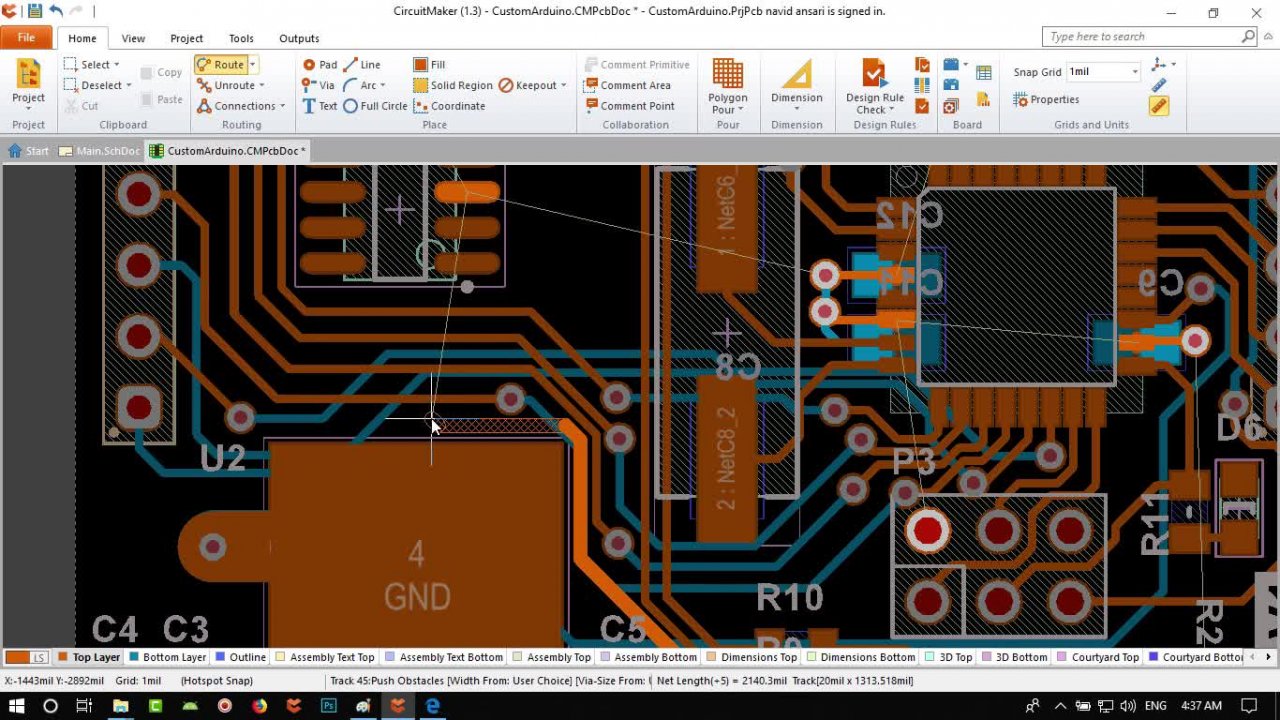The image size is (1280, 720).
Task: Add a Comment Area
Action: pyautogui.click(x=628, y=85)
